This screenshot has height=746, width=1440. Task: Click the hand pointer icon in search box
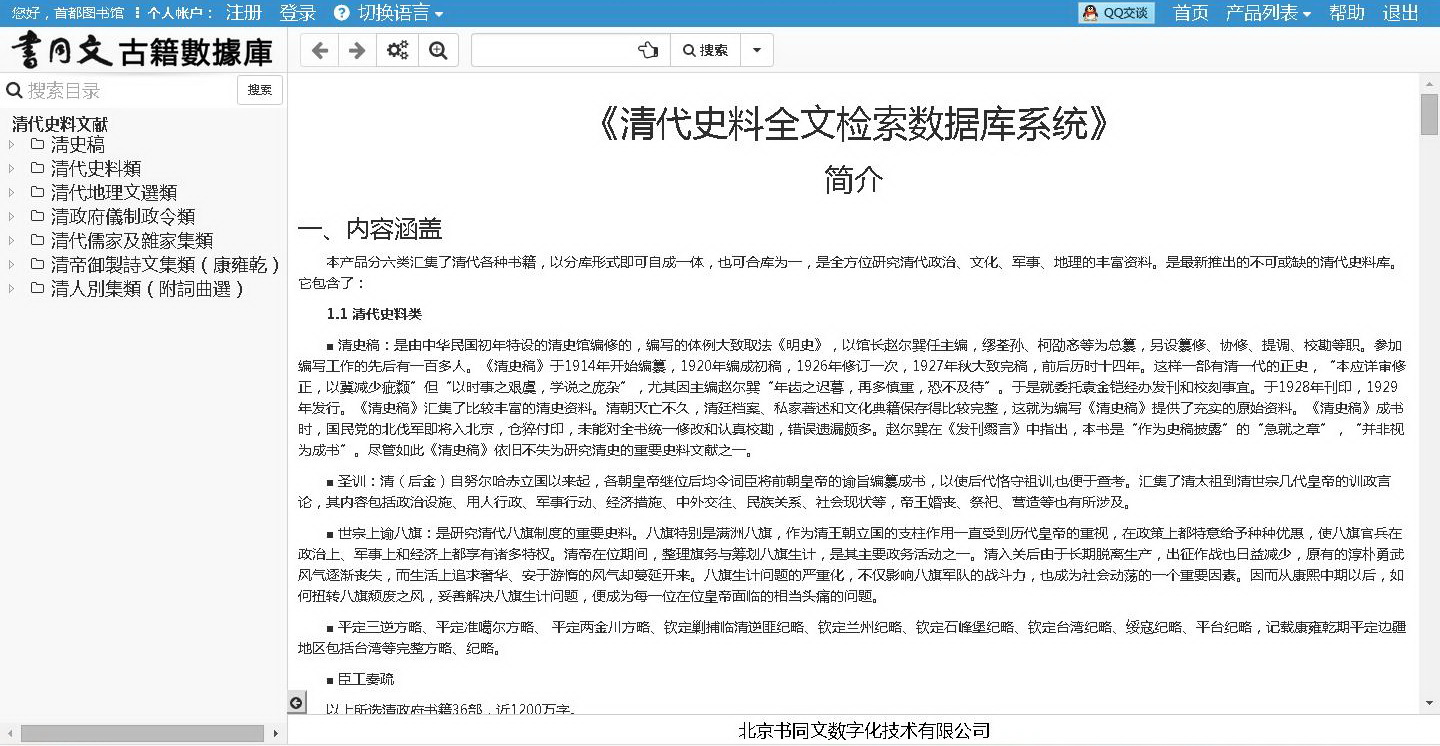click(648, 50)
